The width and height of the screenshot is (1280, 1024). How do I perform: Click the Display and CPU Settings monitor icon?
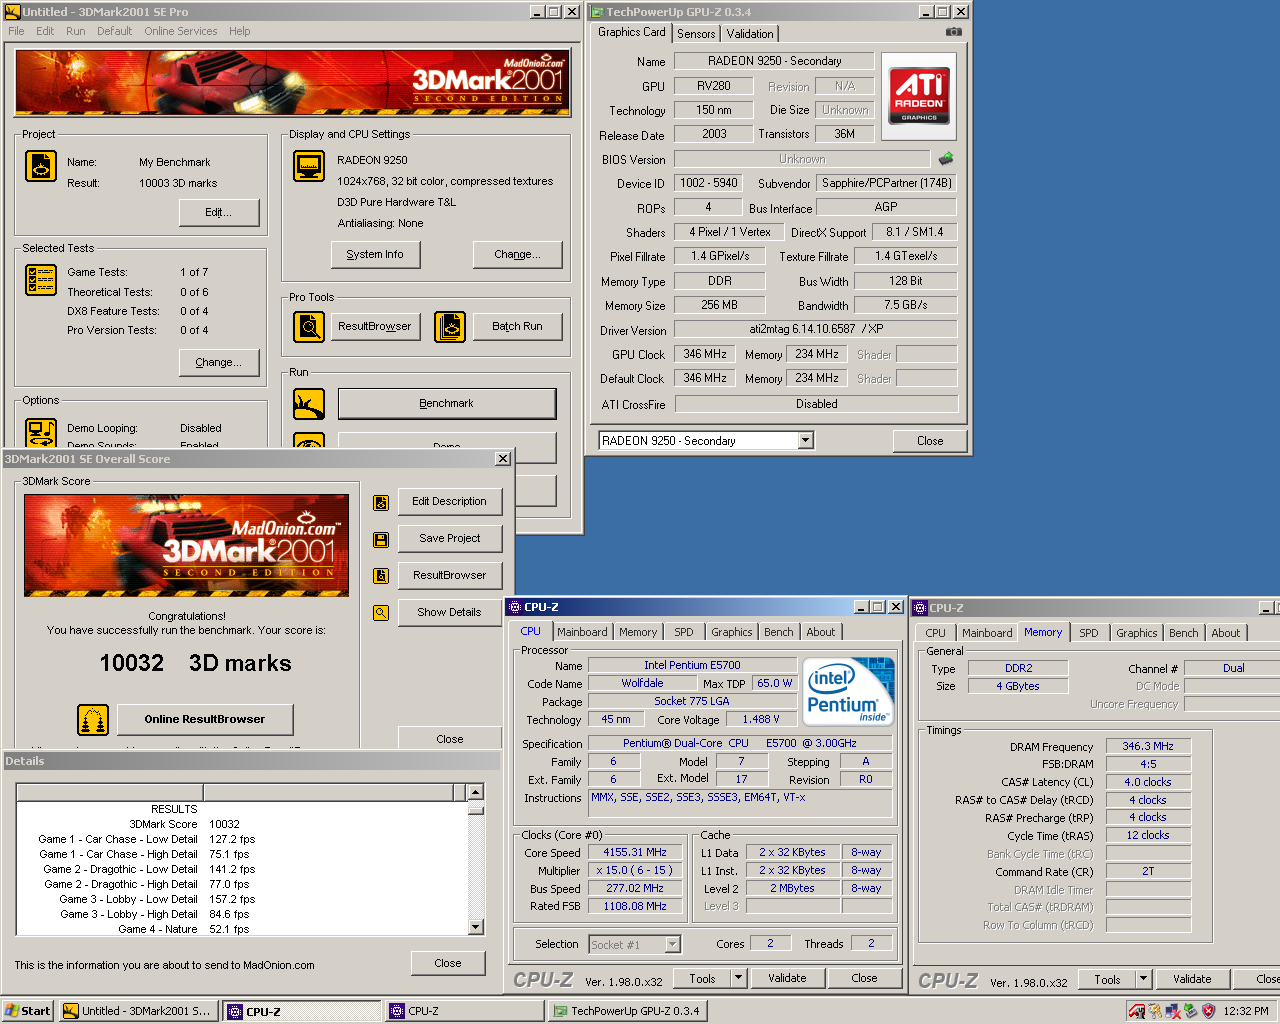coord(309,166)
